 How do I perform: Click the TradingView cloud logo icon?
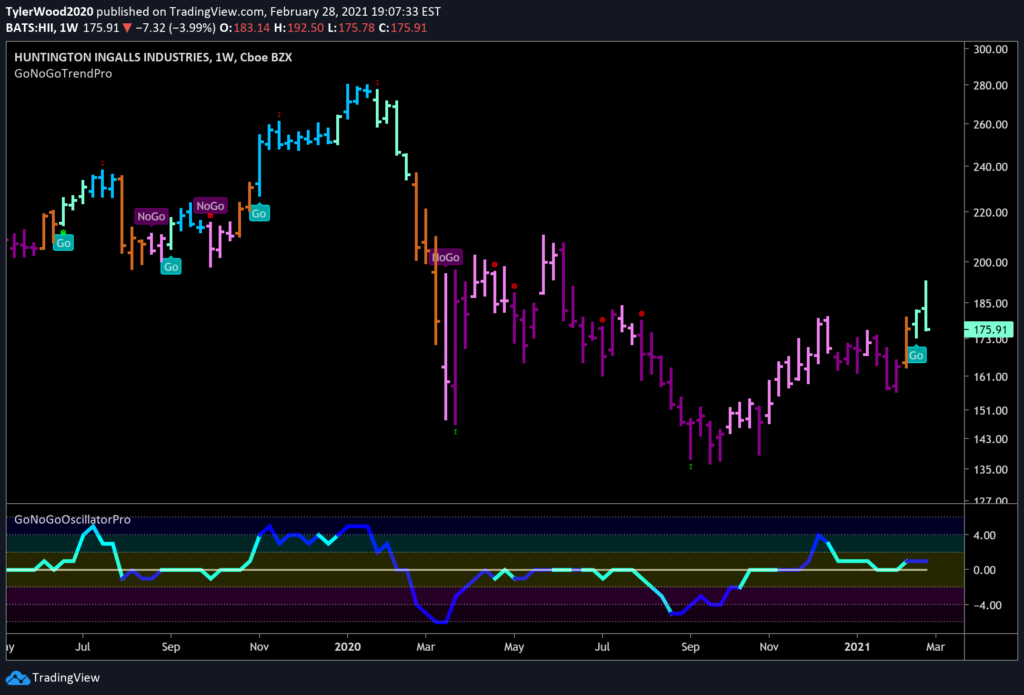coord(16,677)
